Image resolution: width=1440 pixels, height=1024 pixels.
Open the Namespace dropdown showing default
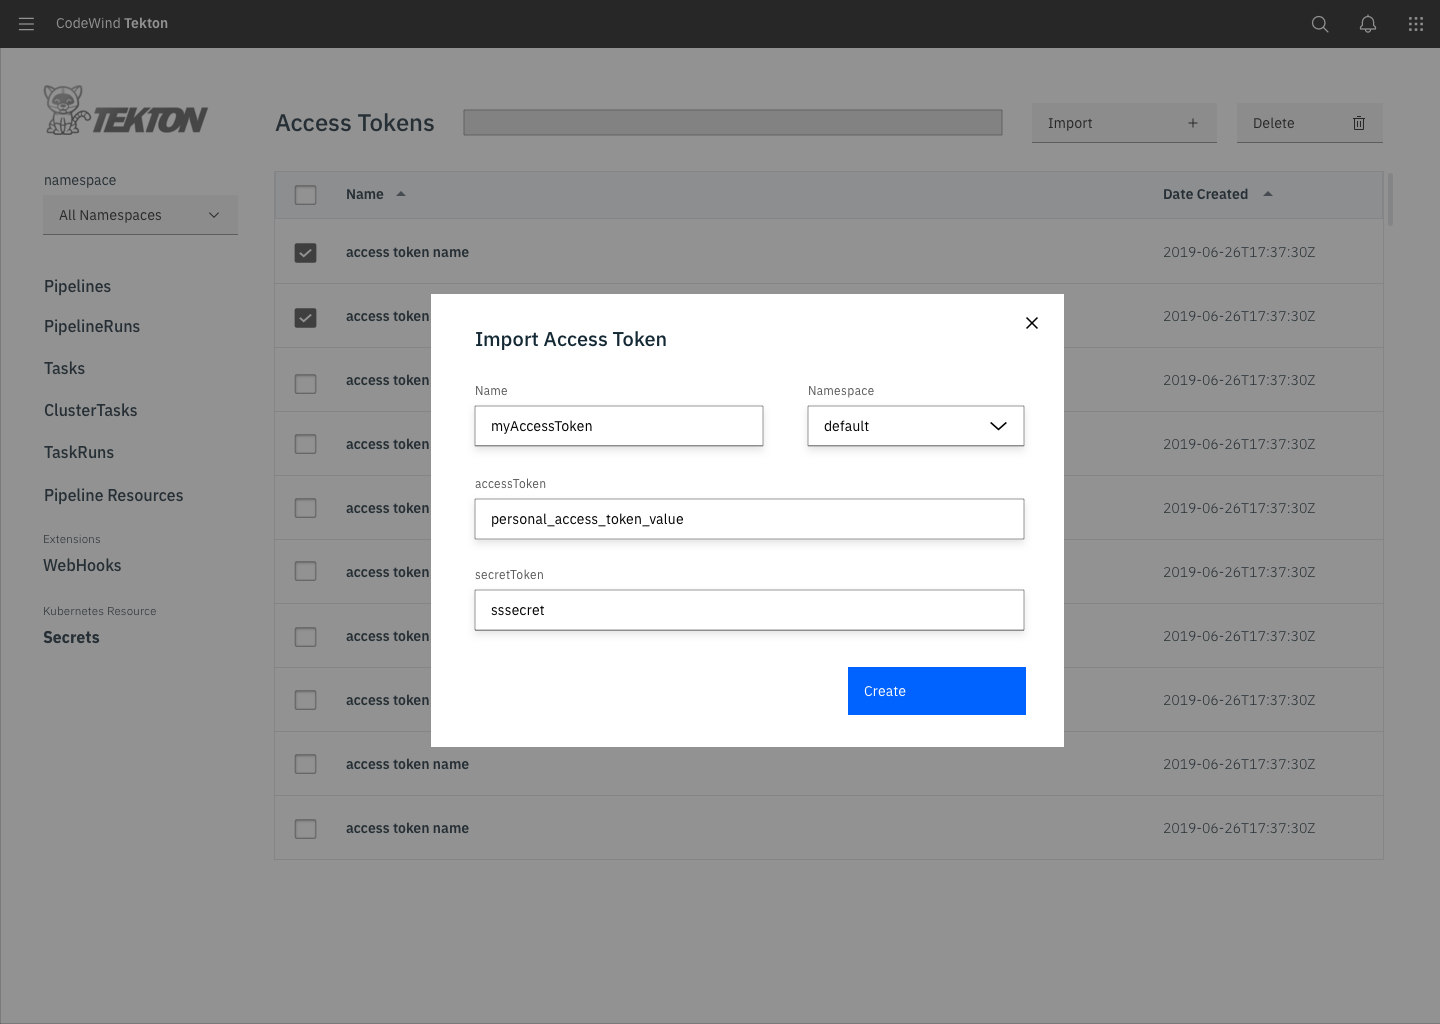pos(914,425)
